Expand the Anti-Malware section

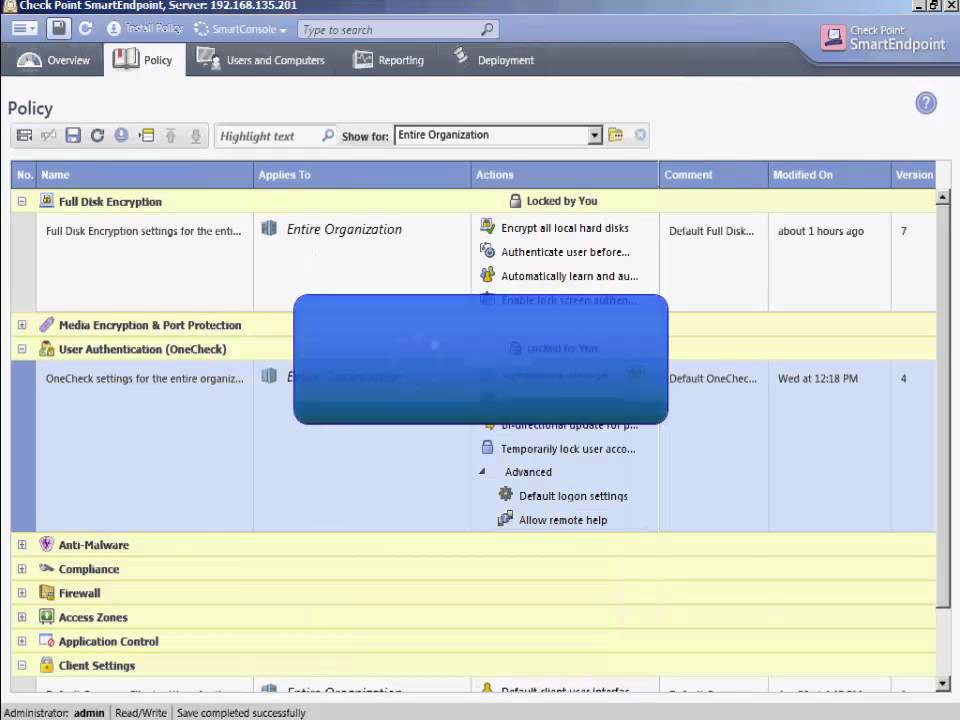[x=22, y=545]
